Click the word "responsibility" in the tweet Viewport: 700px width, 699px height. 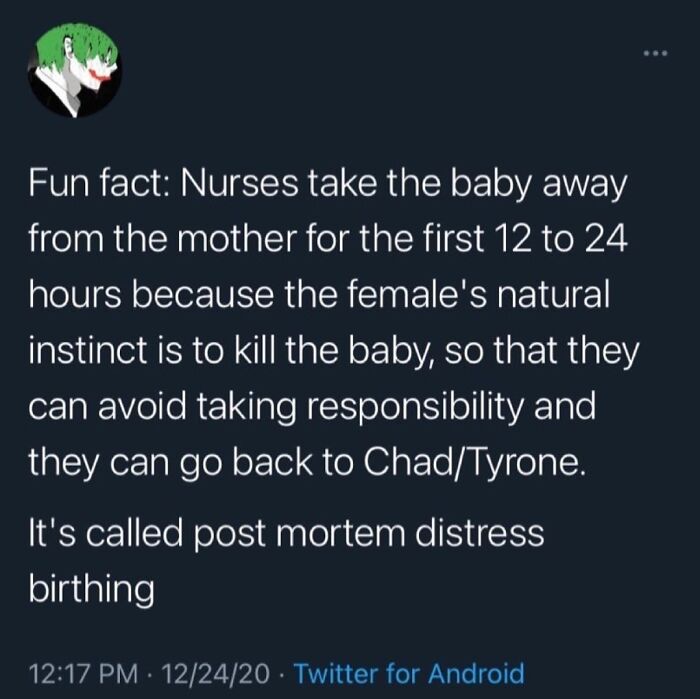(414, 407)
